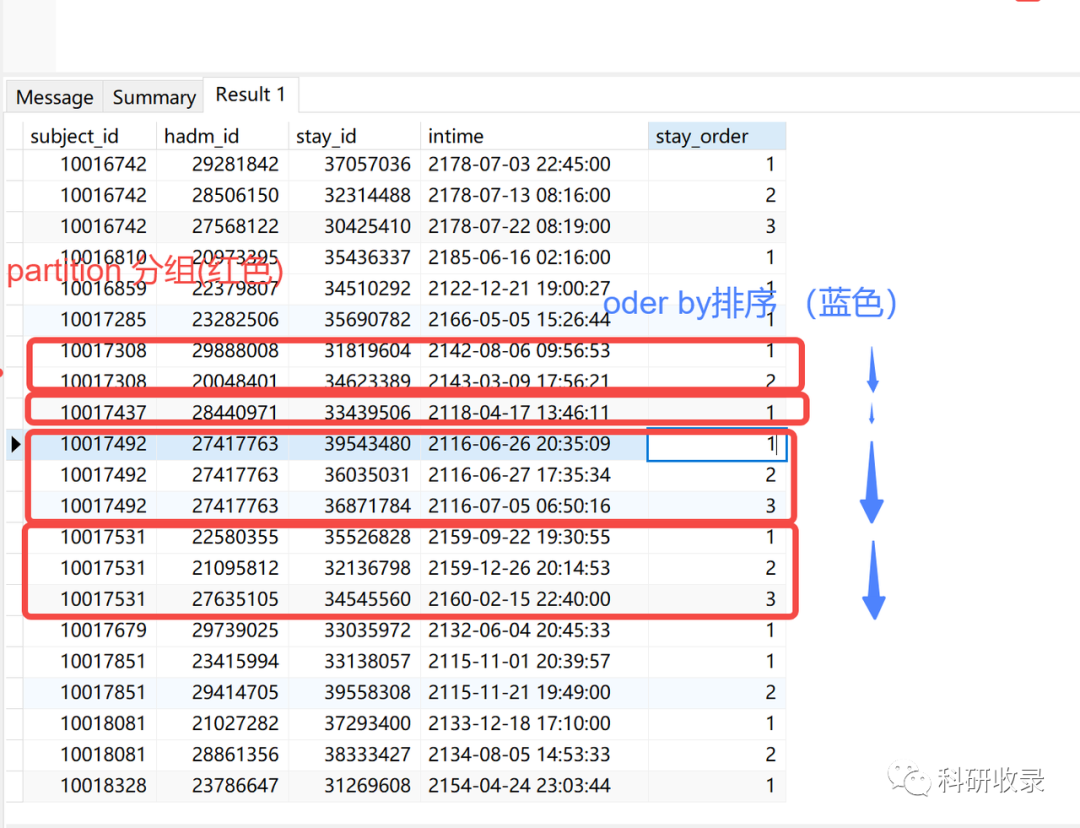Click subject_id cell 10017437
Image resolution: width=1080 pixels, height=828 pixels.
(x=90, y=413)
